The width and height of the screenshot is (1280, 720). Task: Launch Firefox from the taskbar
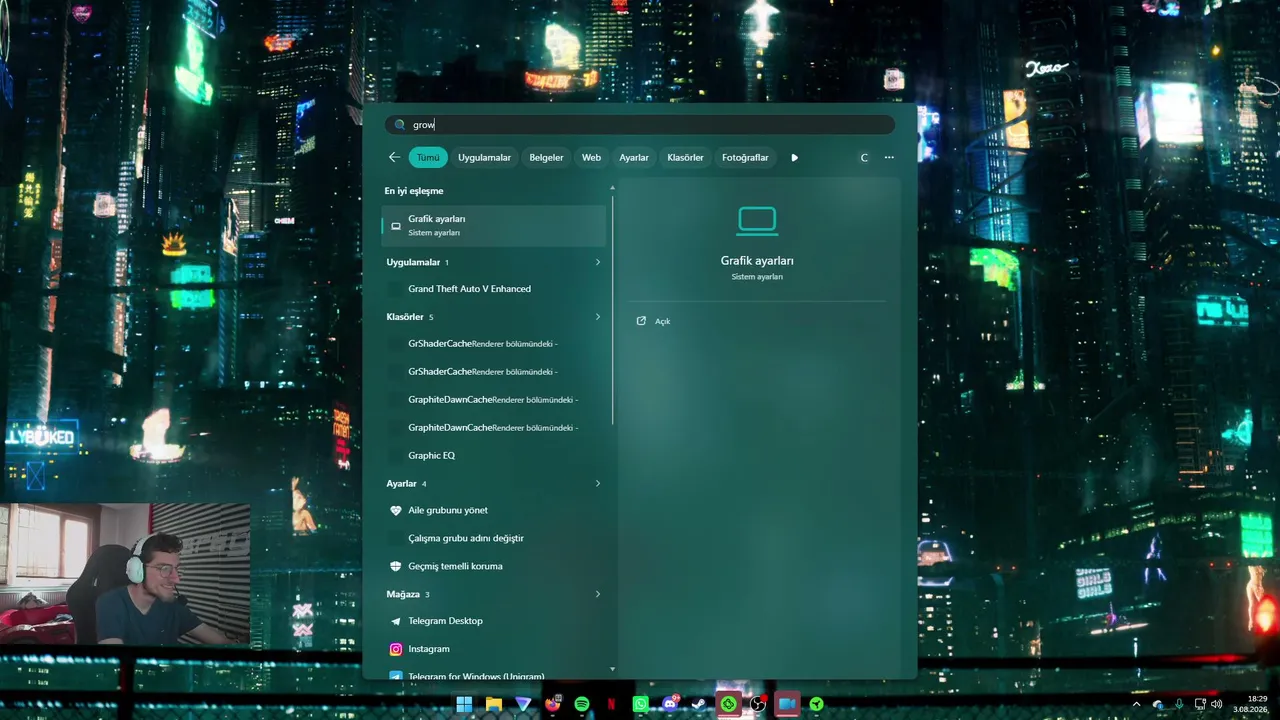tap(553, 704)
